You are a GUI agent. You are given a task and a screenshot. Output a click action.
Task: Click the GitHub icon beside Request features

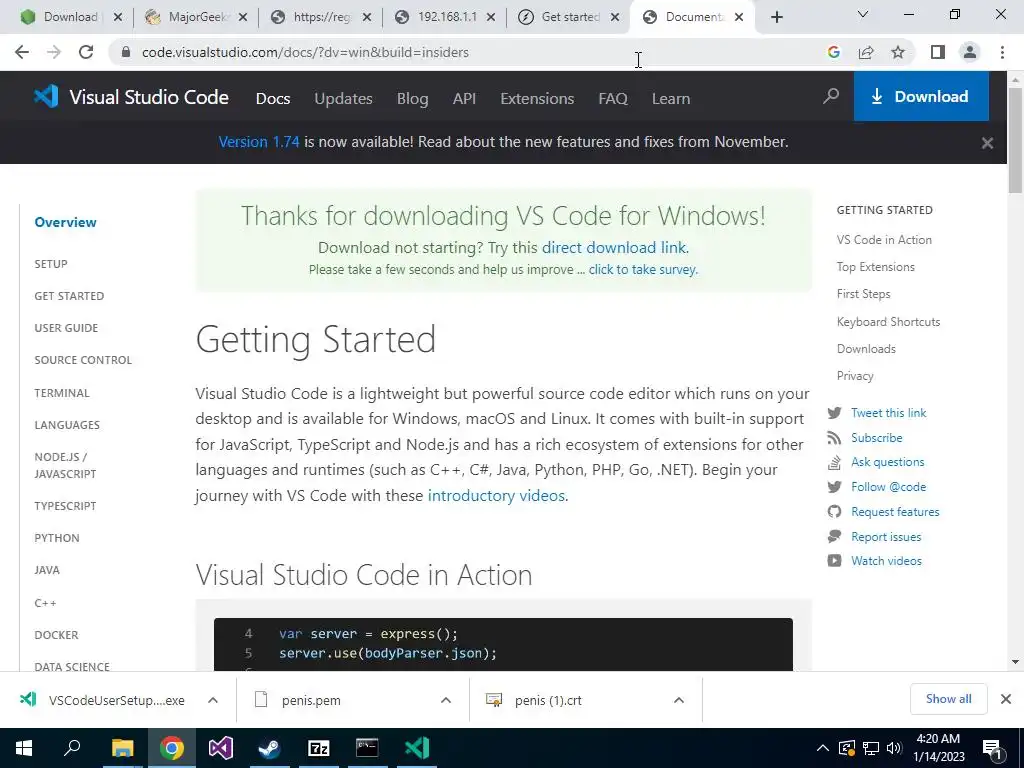click(834, 511)
